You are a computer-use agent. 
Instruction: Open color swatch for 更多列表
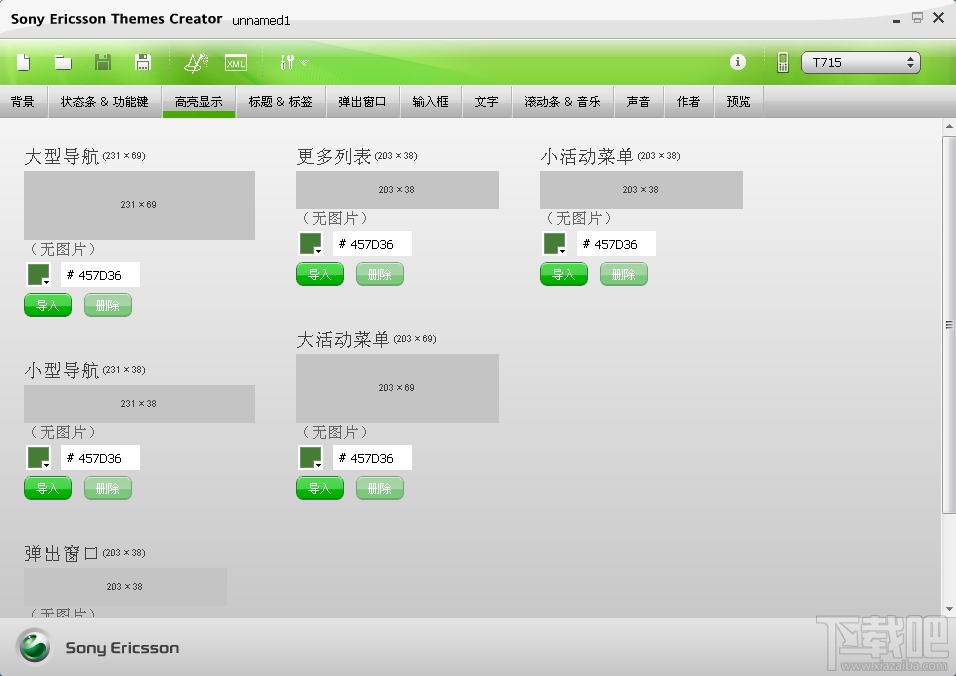tap(311, 243)
